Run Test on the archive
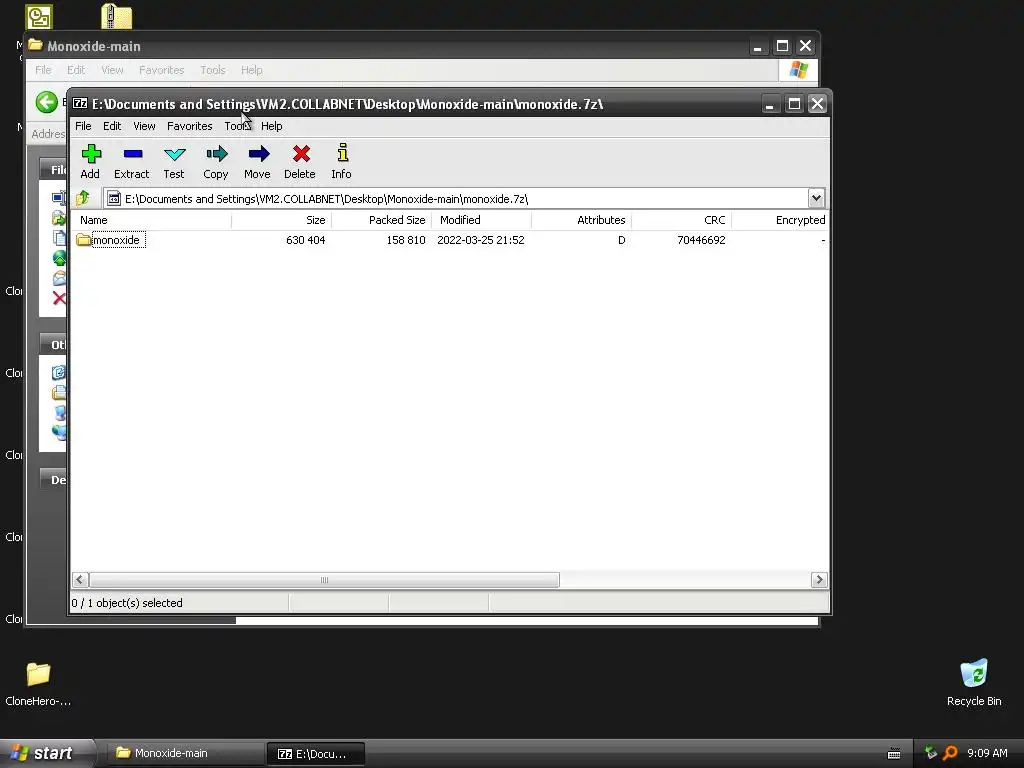 pos(174,161)
